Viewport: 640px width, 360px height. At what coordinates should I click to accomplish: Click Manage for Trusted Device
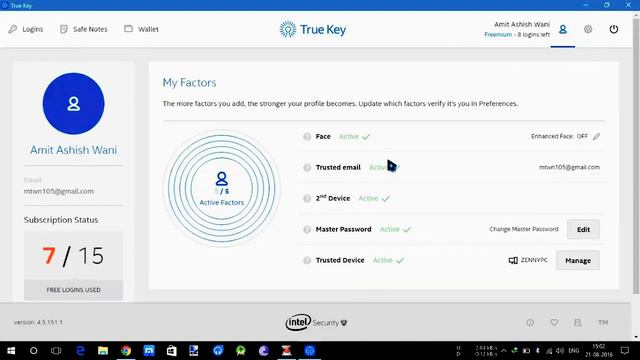point(578,260)
